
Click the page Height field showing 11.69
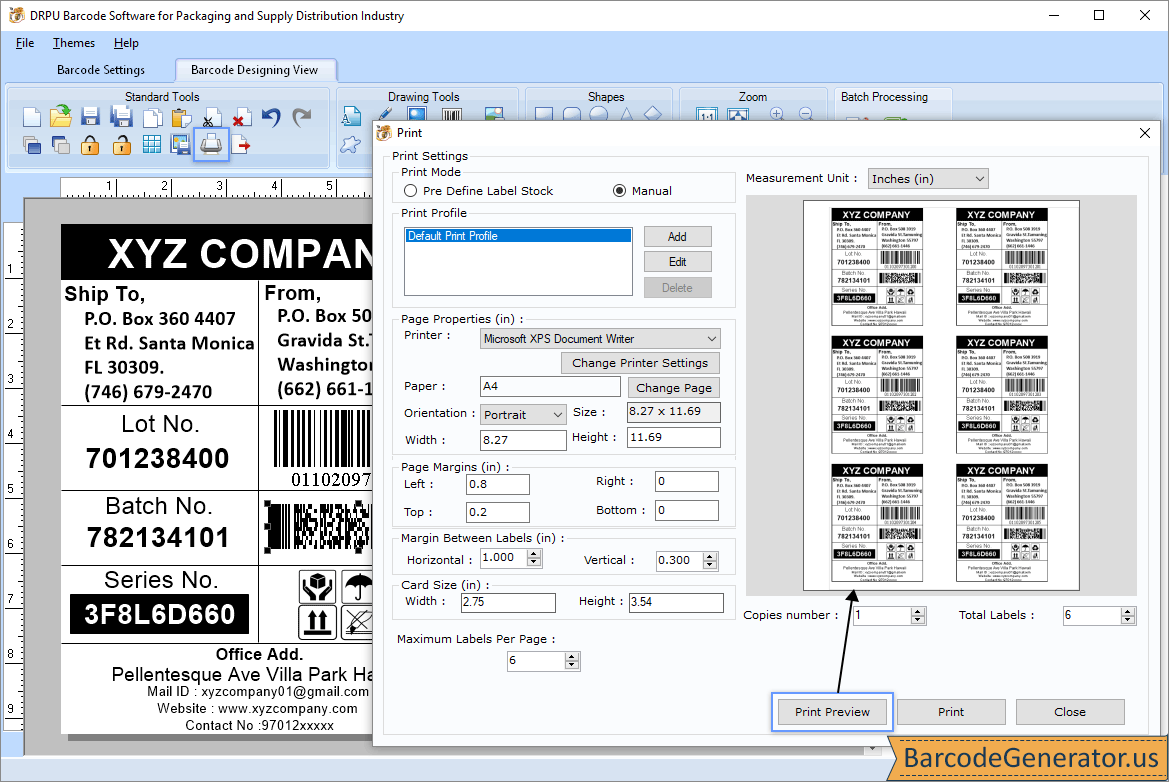click(x=674, y=437)
